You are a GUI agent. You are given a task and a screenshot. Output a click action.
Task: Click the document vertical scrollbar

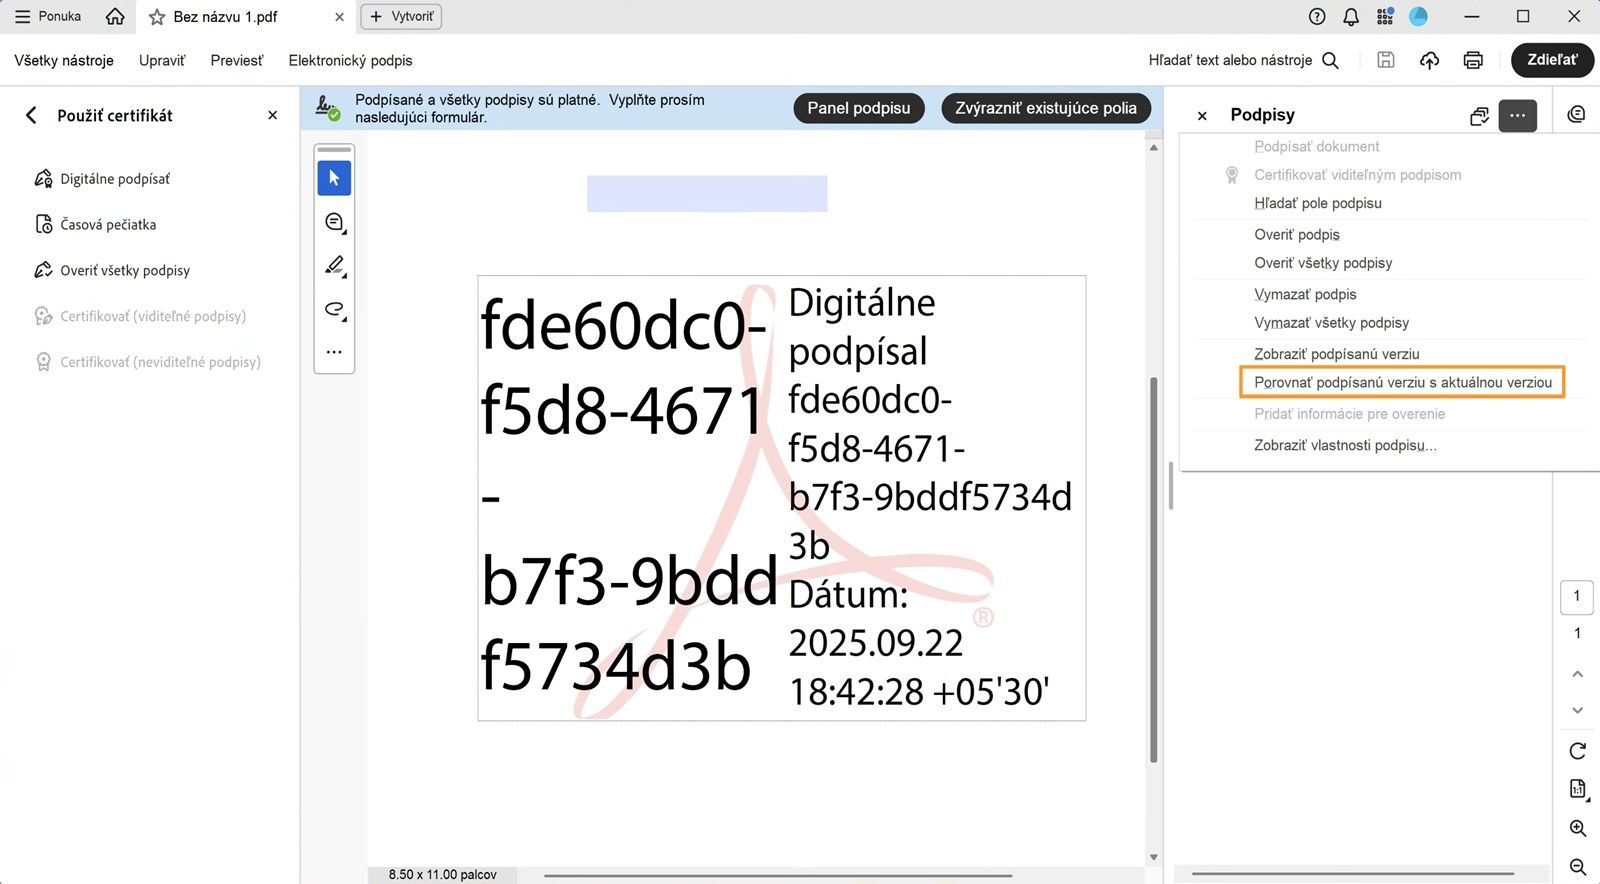pyautogui.click(x=1154, y=570)
